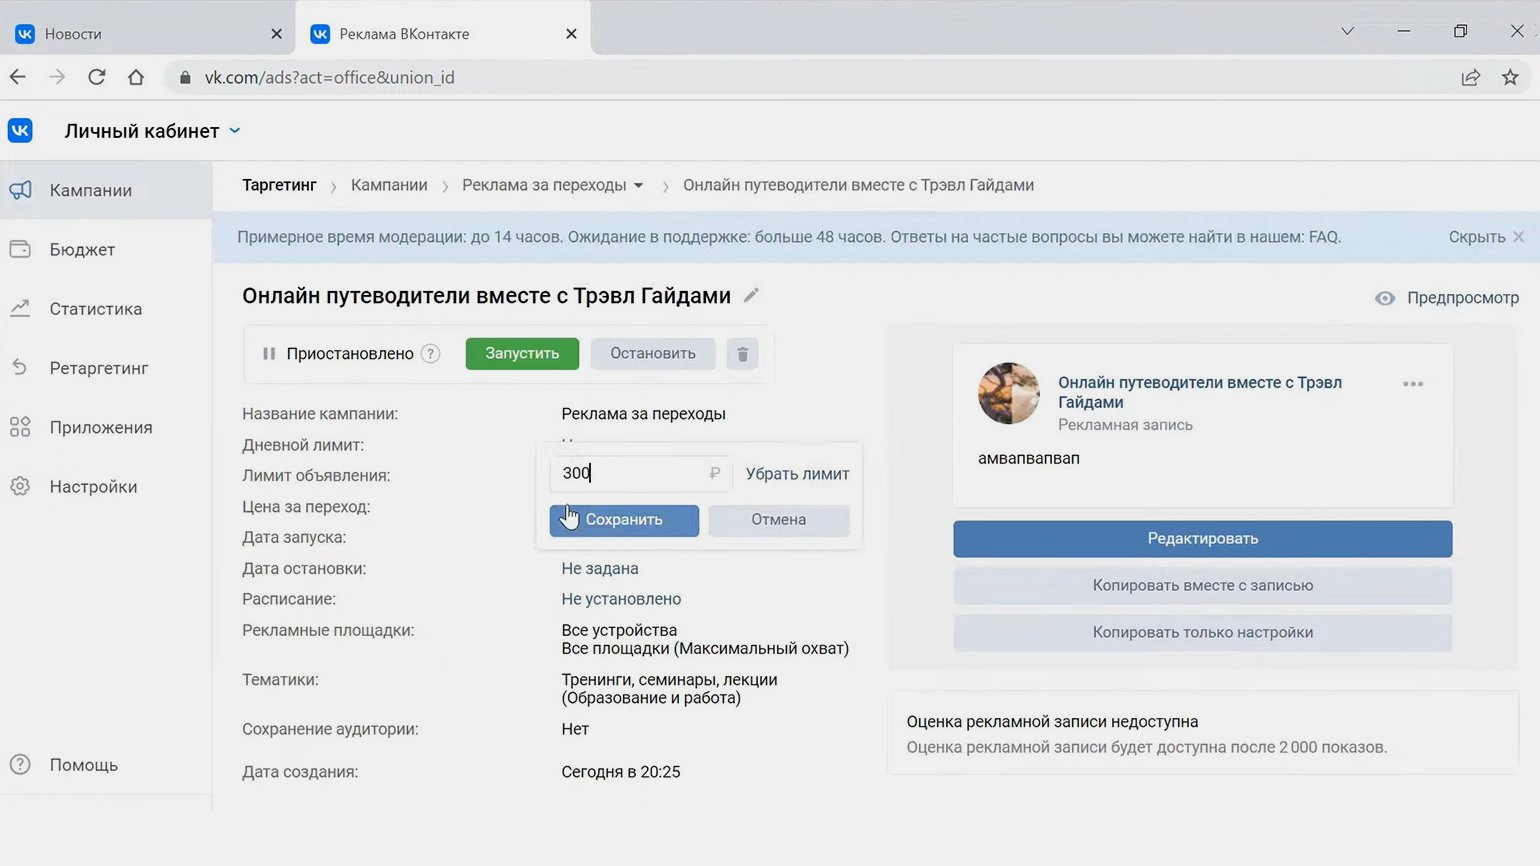Viewport: 1540px width, 866px height.
Task: Click Убрать лимит link
Action: pos(798,474)
